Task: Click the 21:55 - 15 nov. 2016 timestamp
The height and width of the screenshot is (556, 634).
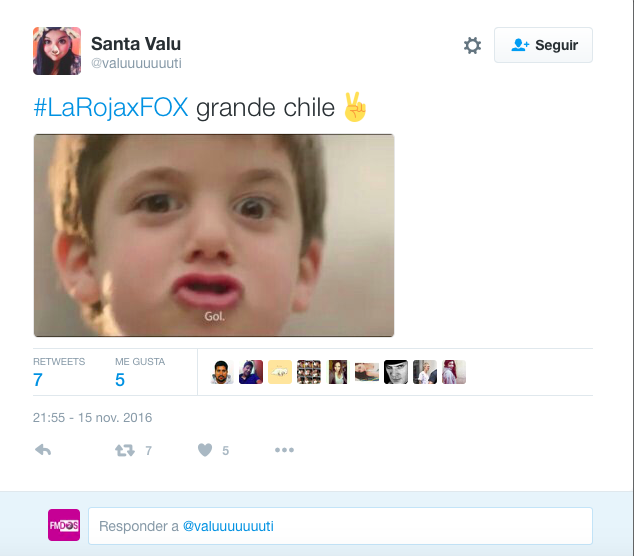Action: tap(93, 417)
